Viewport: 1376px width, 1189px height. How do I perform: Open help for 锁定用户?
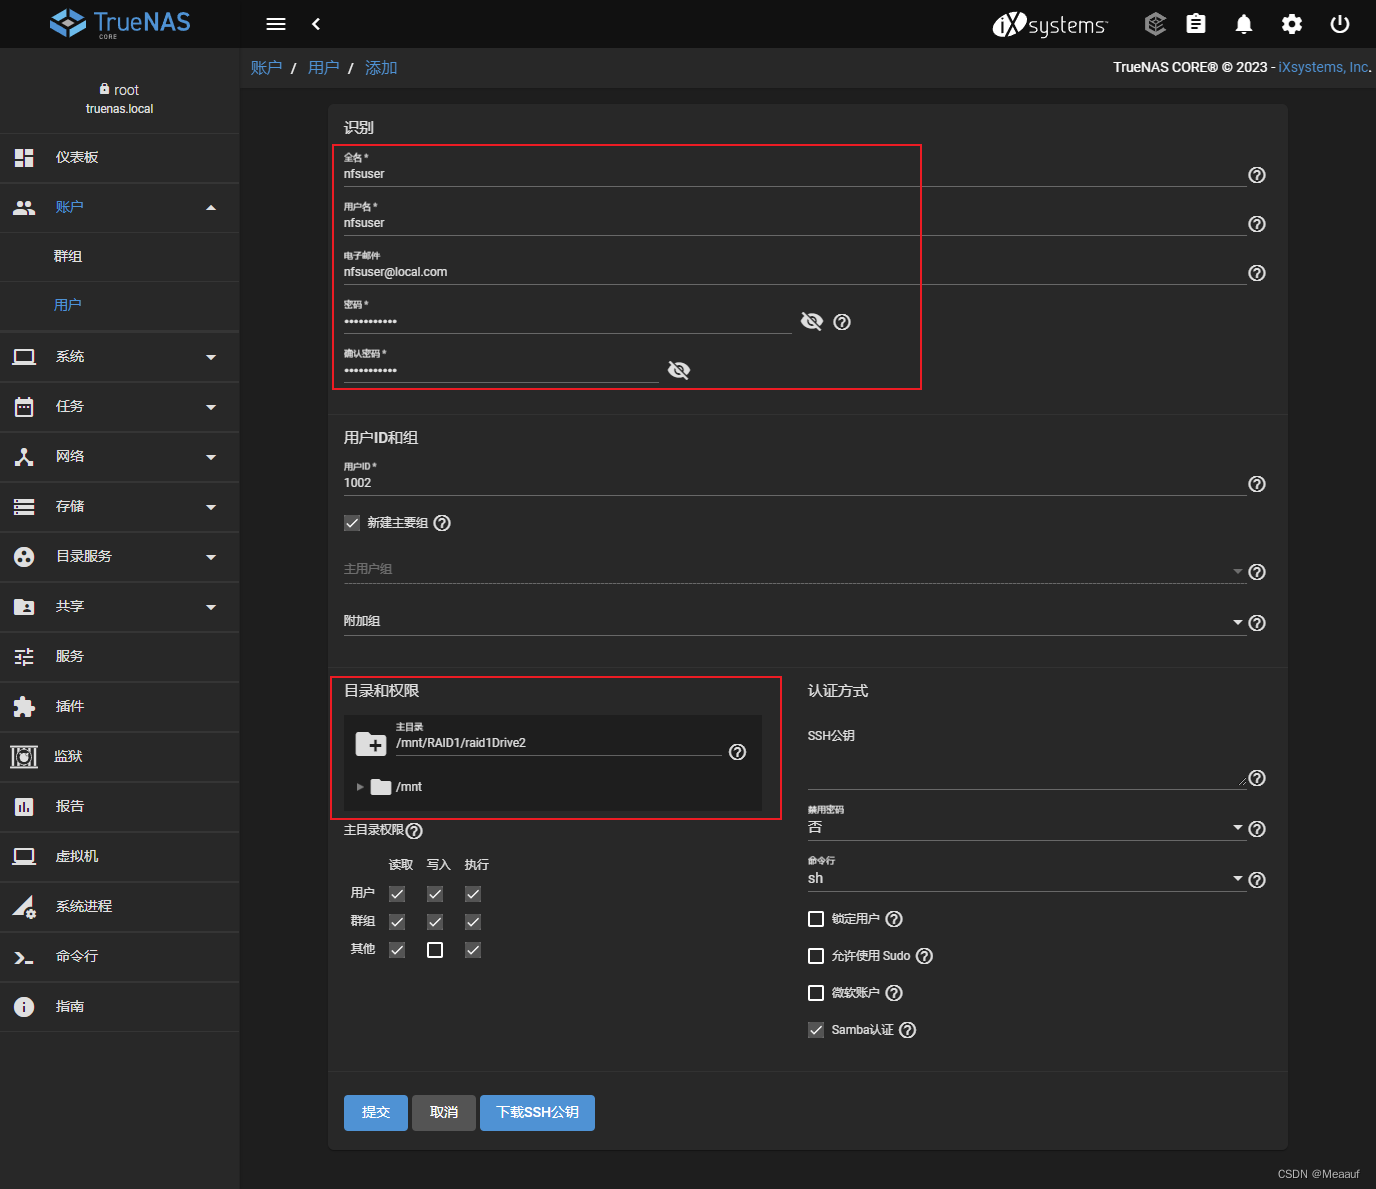[894, 919]
